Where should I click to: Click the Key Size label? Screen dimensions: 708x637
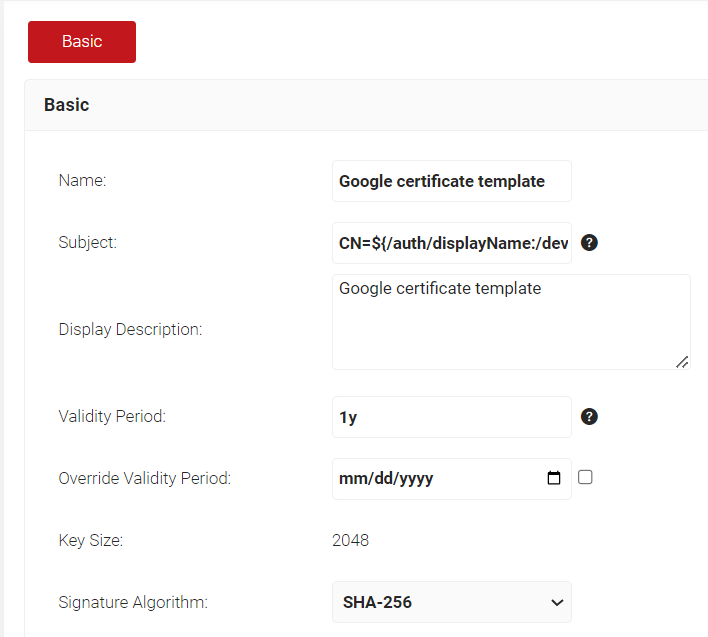point(91,541)
